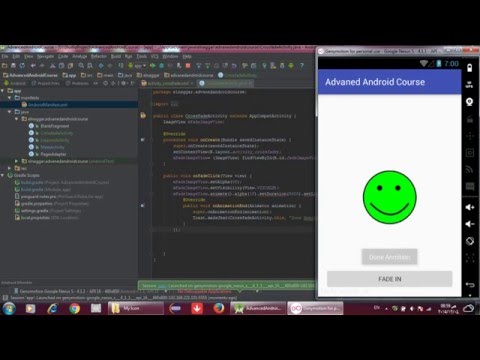Open the View menu

point(28,57)
